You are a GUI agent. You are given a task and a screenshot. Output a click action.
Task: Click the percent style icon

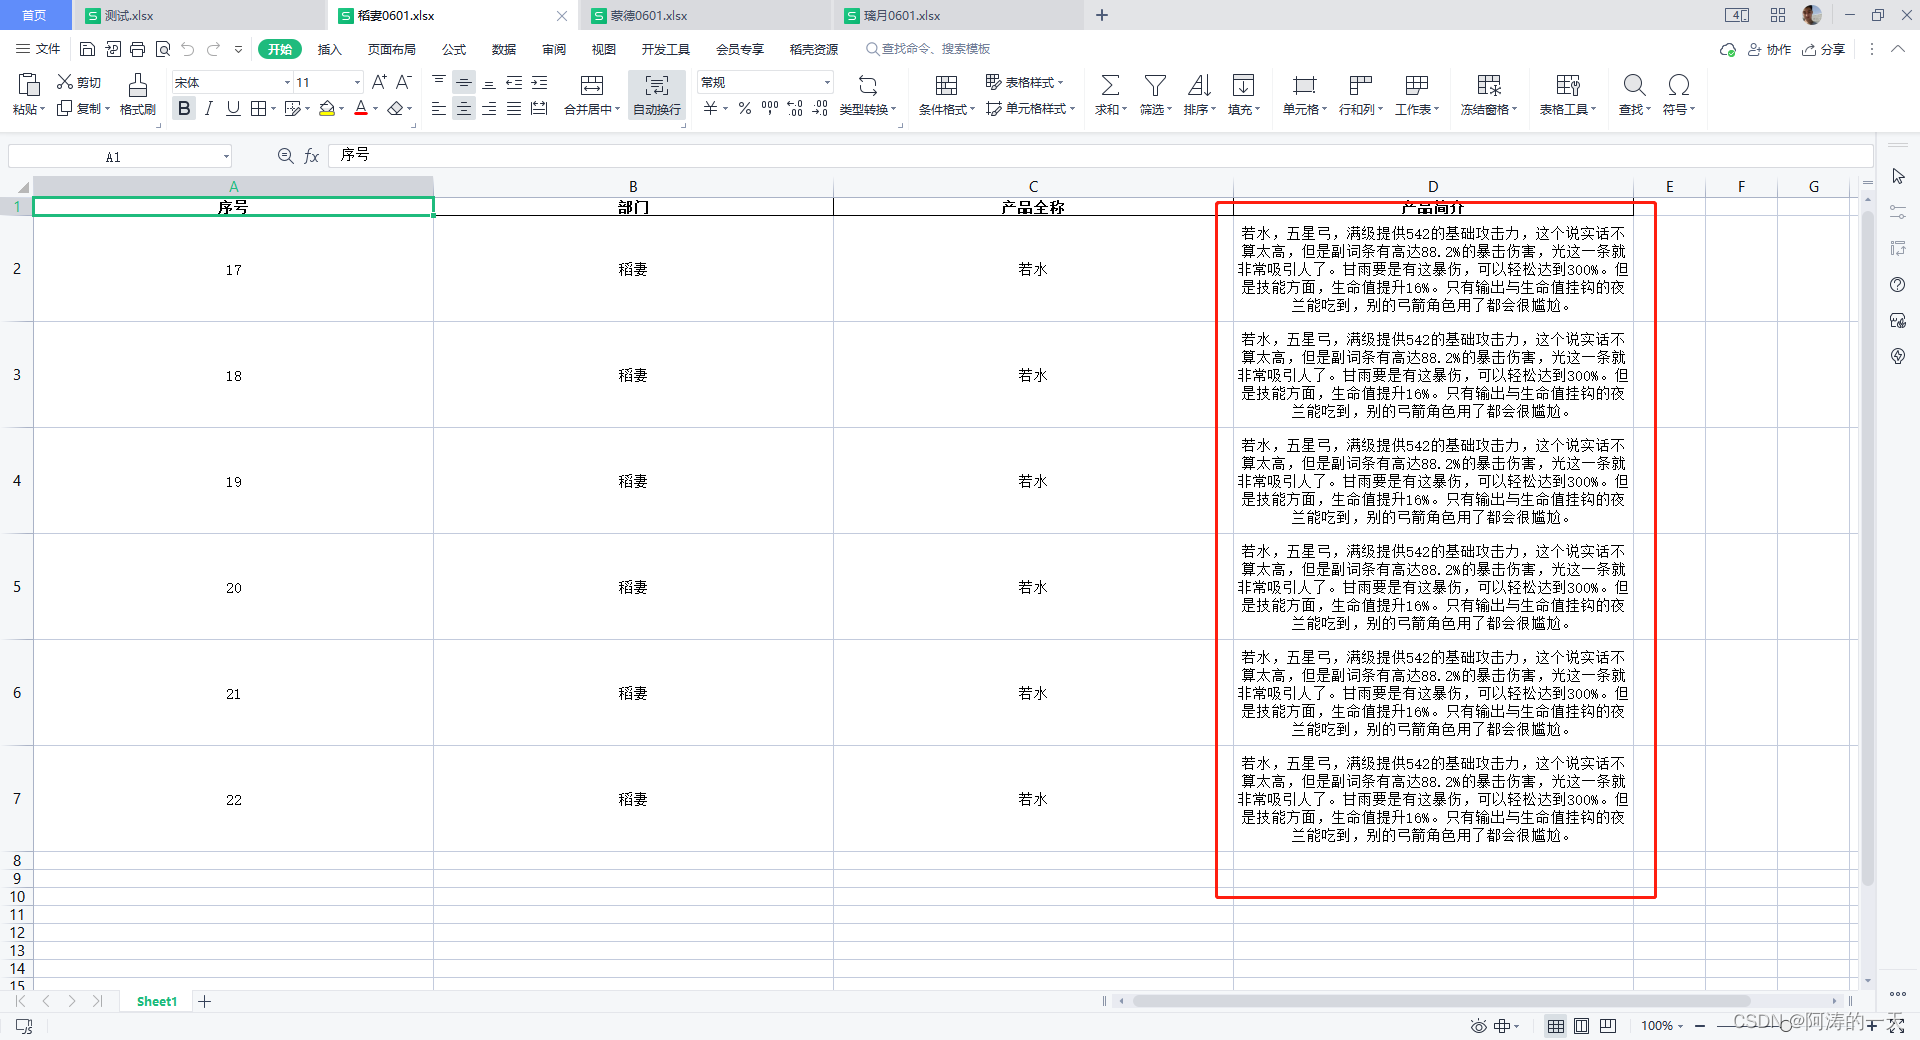click(745, 108)
